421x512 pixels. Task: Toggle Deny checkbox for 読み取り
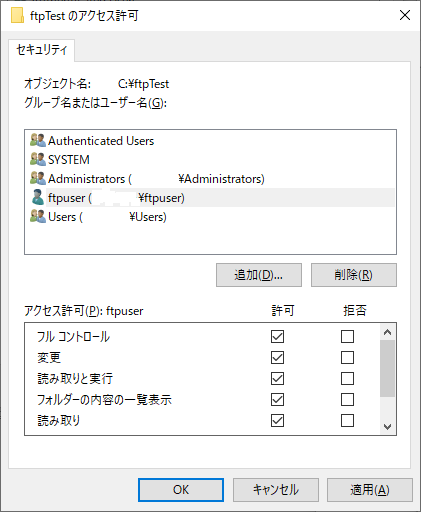click(x=347, y=420)
